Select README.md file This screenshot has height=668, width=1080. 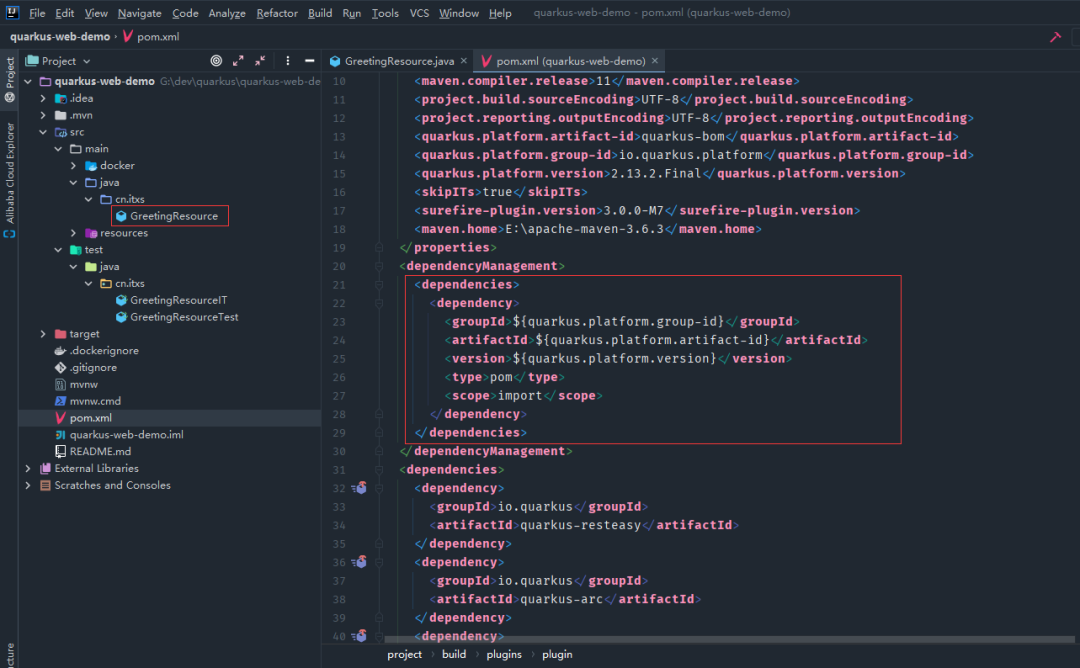click(100, 452)
